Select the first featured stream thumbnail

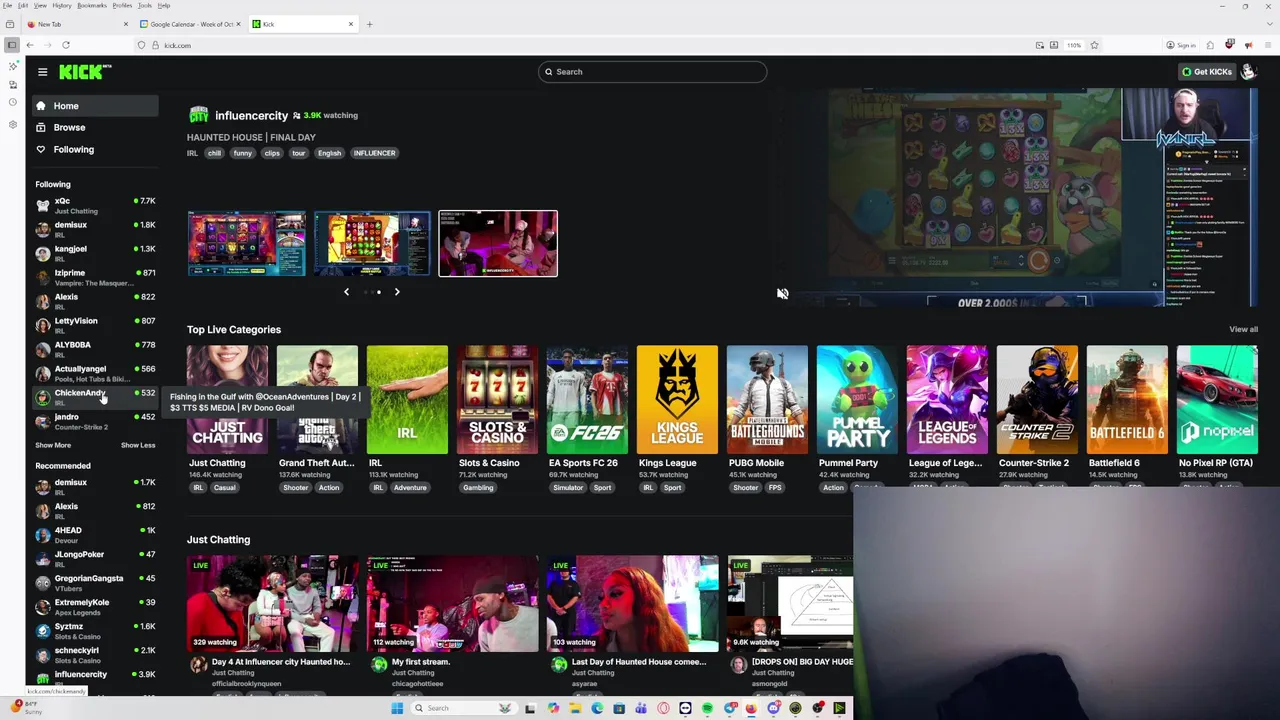tap(246, 243)
